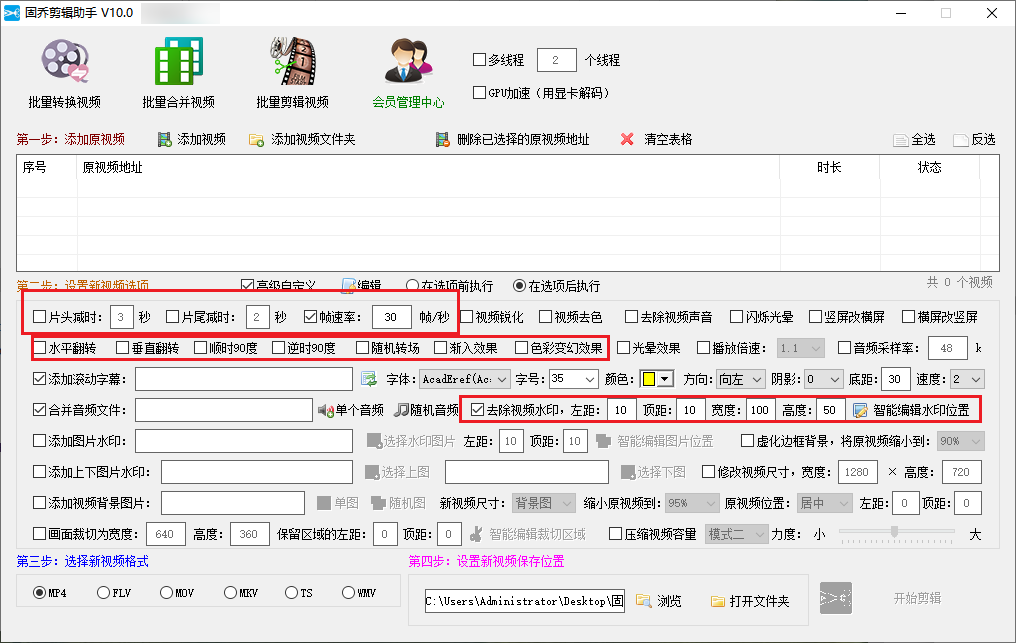Click 全选 select all
The image size is (1016, 643).
914,140
